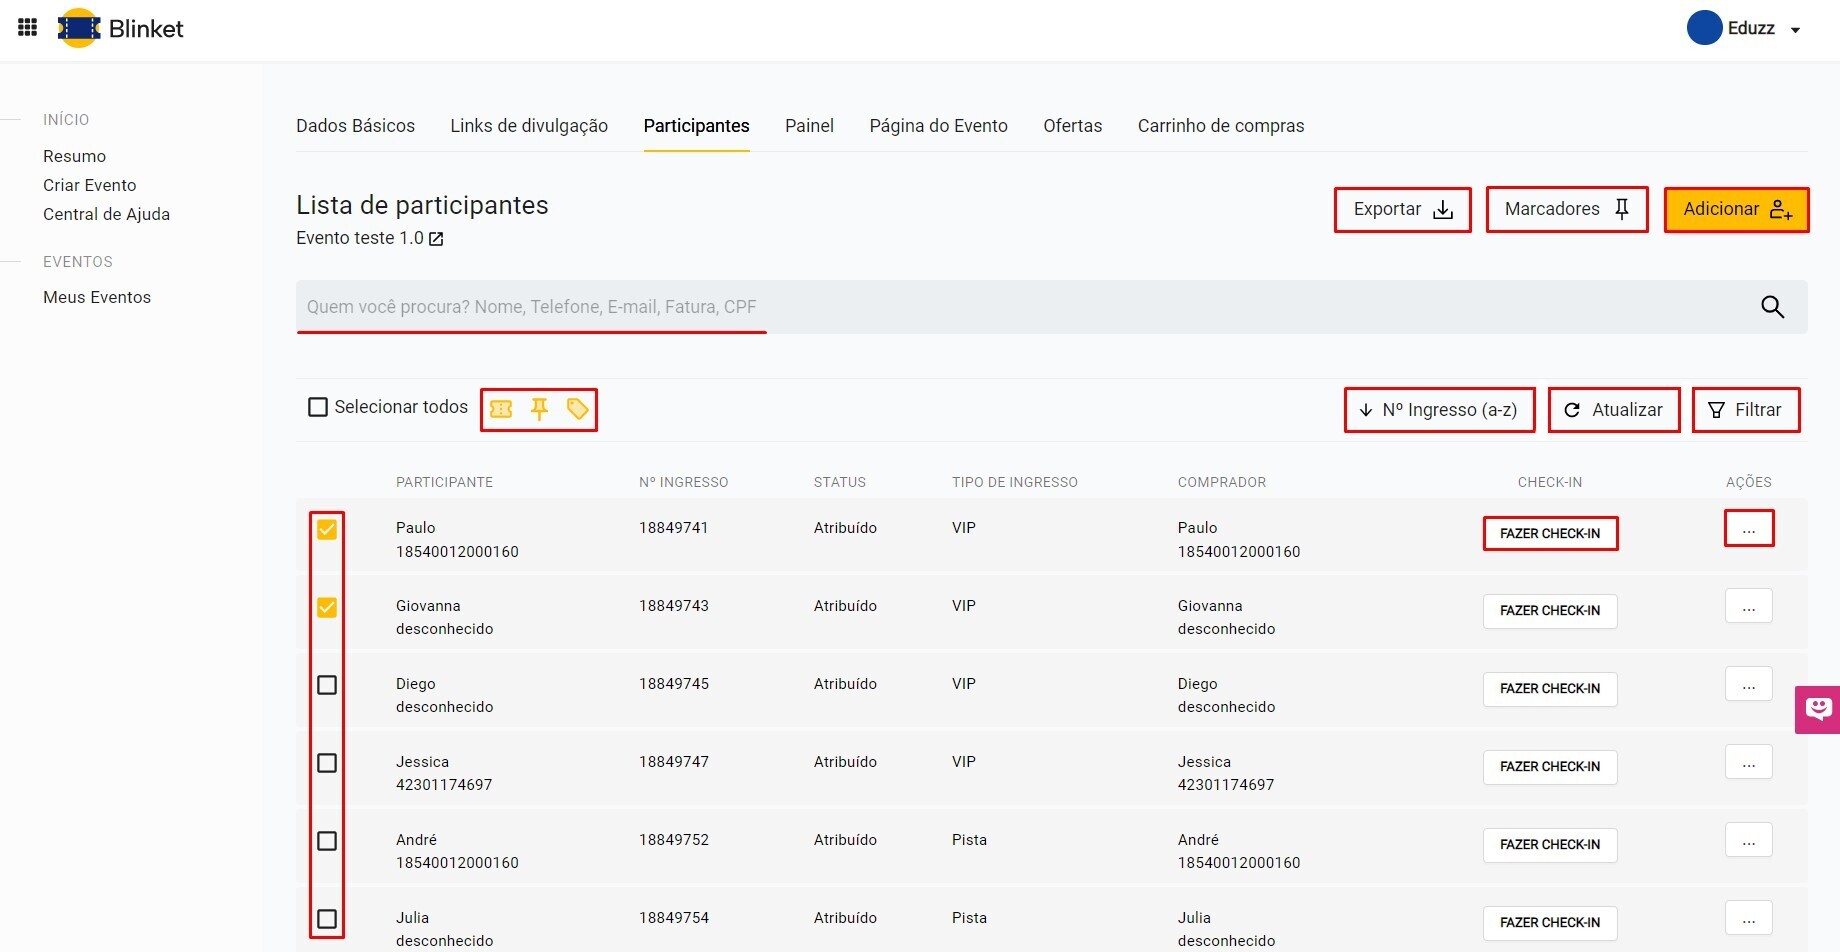Screen dimensions: 1840x952
Task: Click the Adicionar participant button
Action: [1736, 210]
